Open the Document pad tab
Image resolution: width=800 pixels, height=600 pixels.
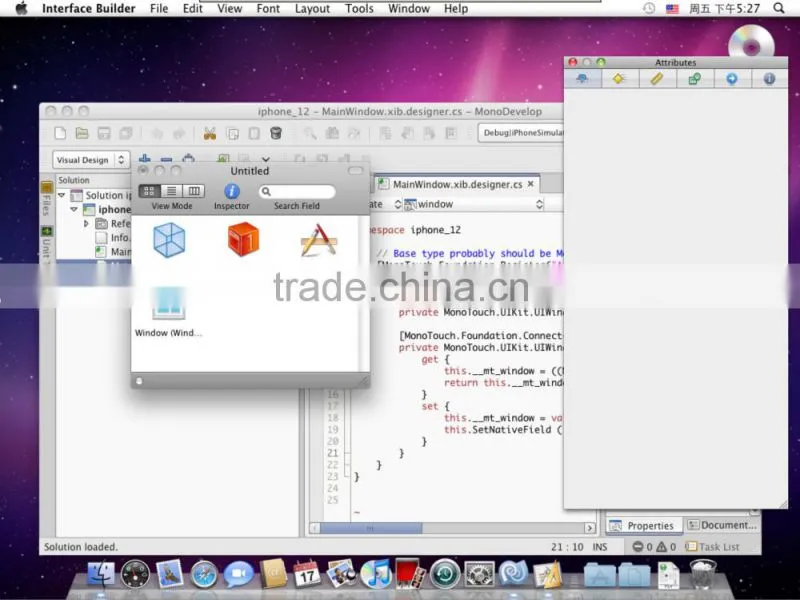tap(721, 525)
